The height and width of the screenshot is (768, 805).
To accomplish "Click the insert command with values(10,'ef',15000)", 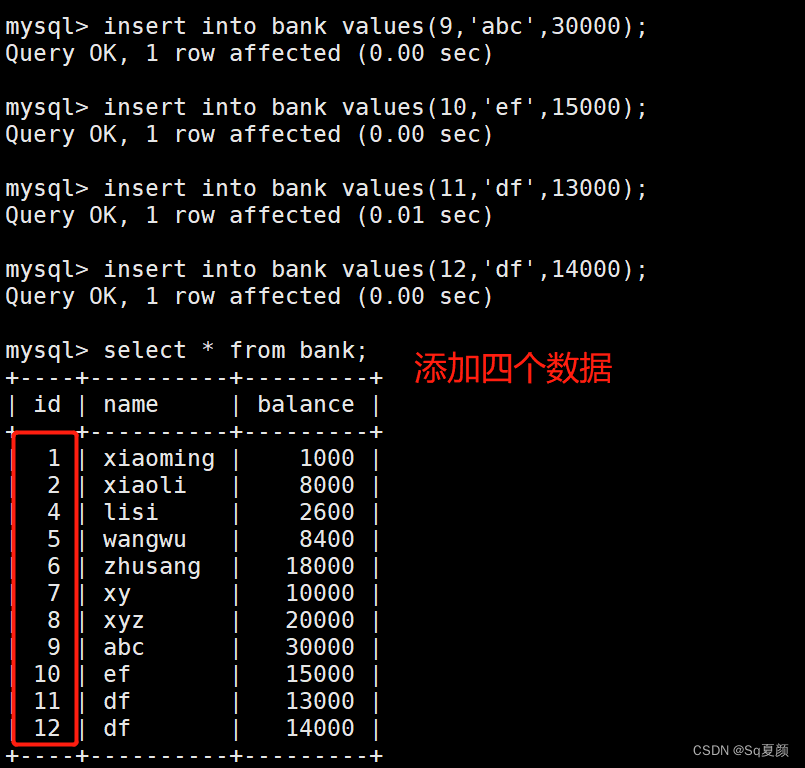I will point(375,108).
